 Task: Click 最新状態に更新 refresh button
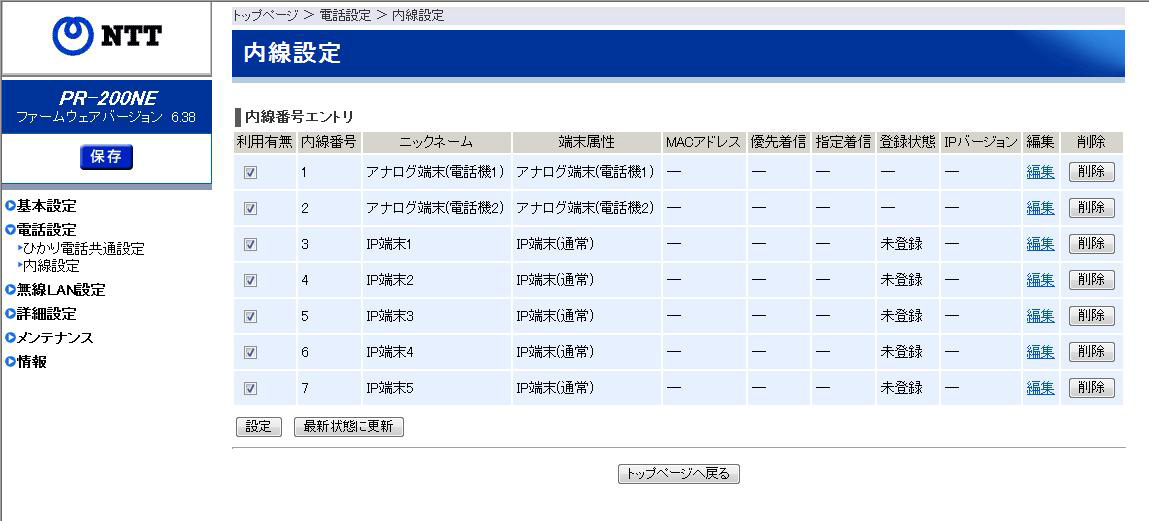[349, 427]
